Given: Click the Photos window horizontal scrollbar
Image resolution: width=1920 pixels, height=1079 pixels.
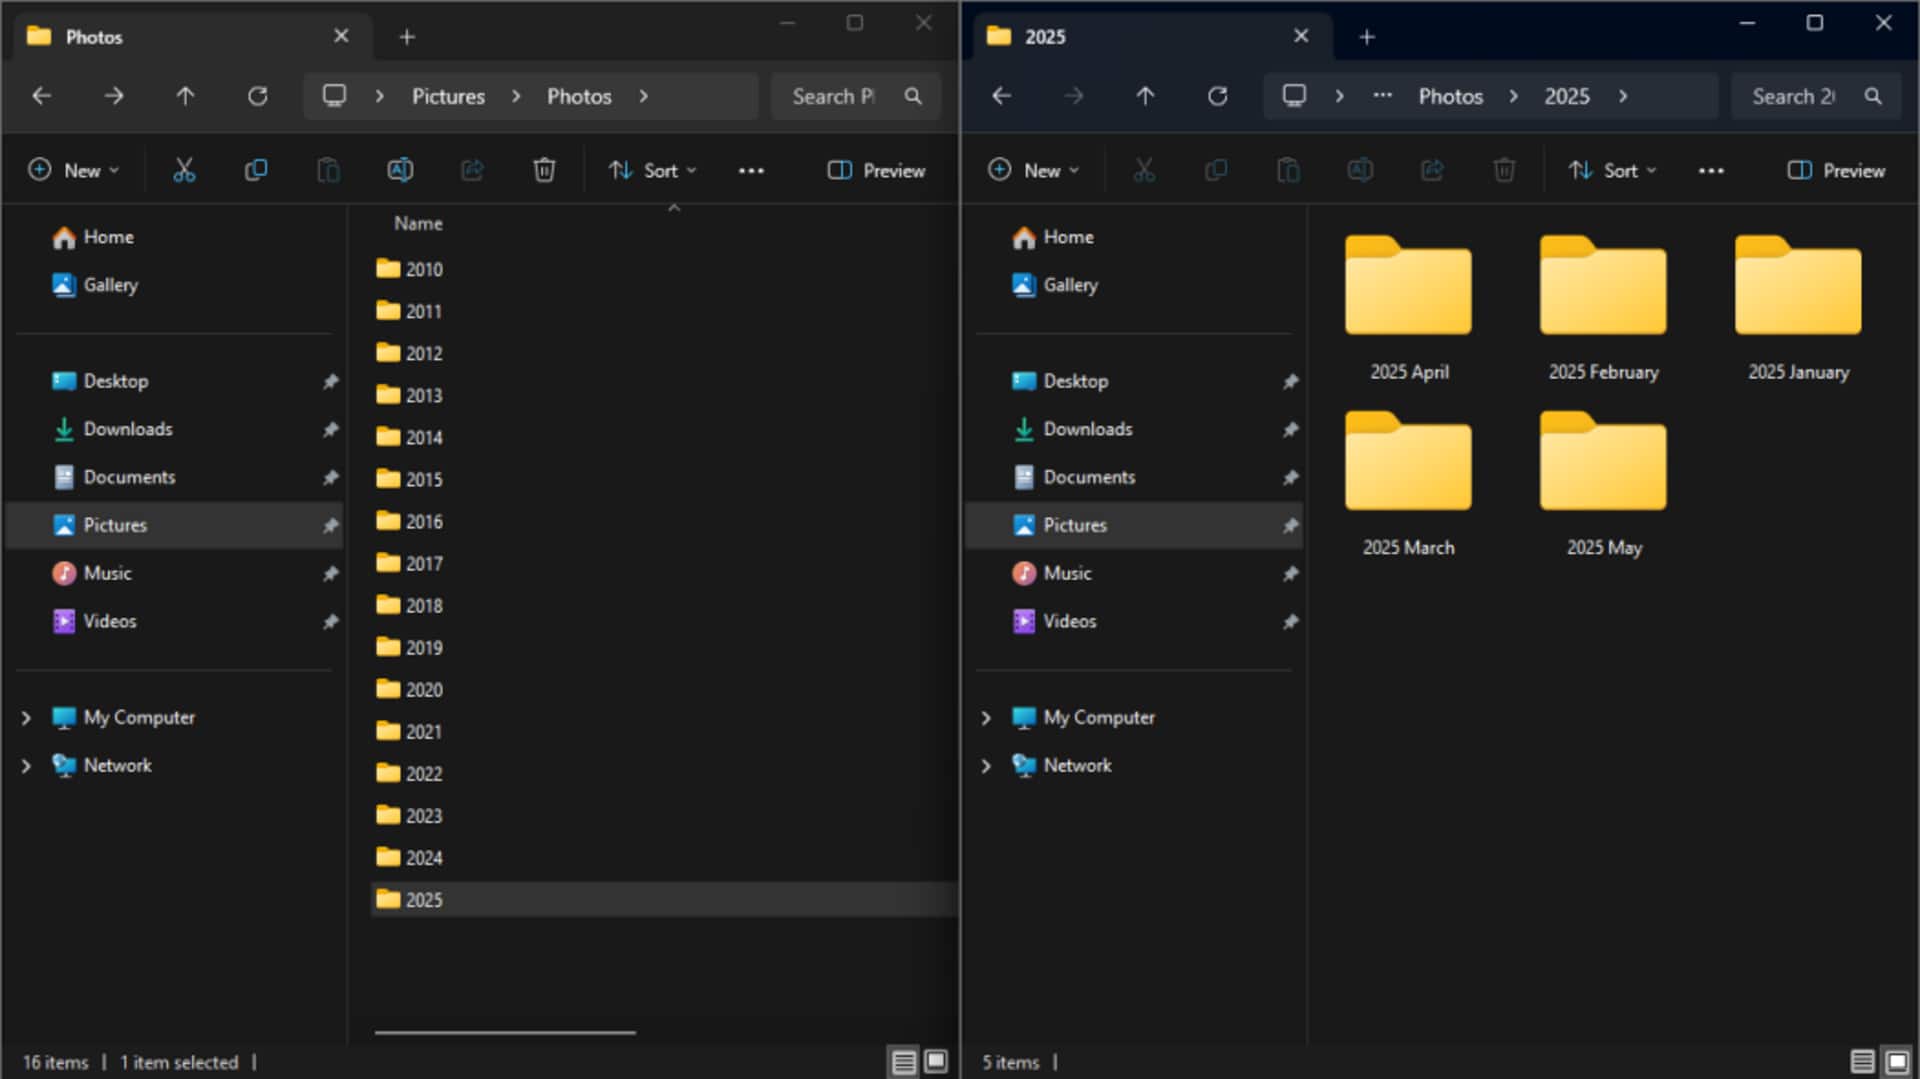Looking at the screenshot, I should [505, 1032].
